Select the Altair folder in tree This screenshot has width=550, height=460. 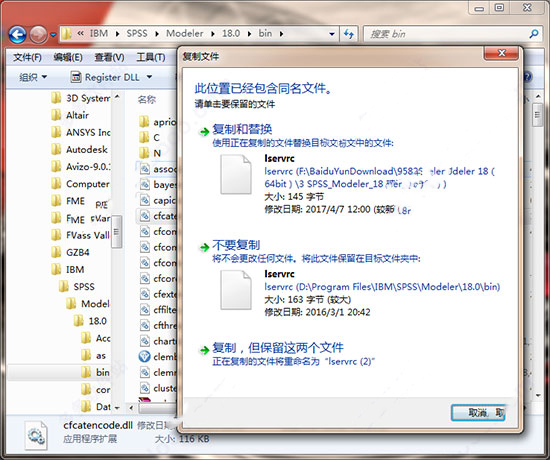tap(70, 115)
